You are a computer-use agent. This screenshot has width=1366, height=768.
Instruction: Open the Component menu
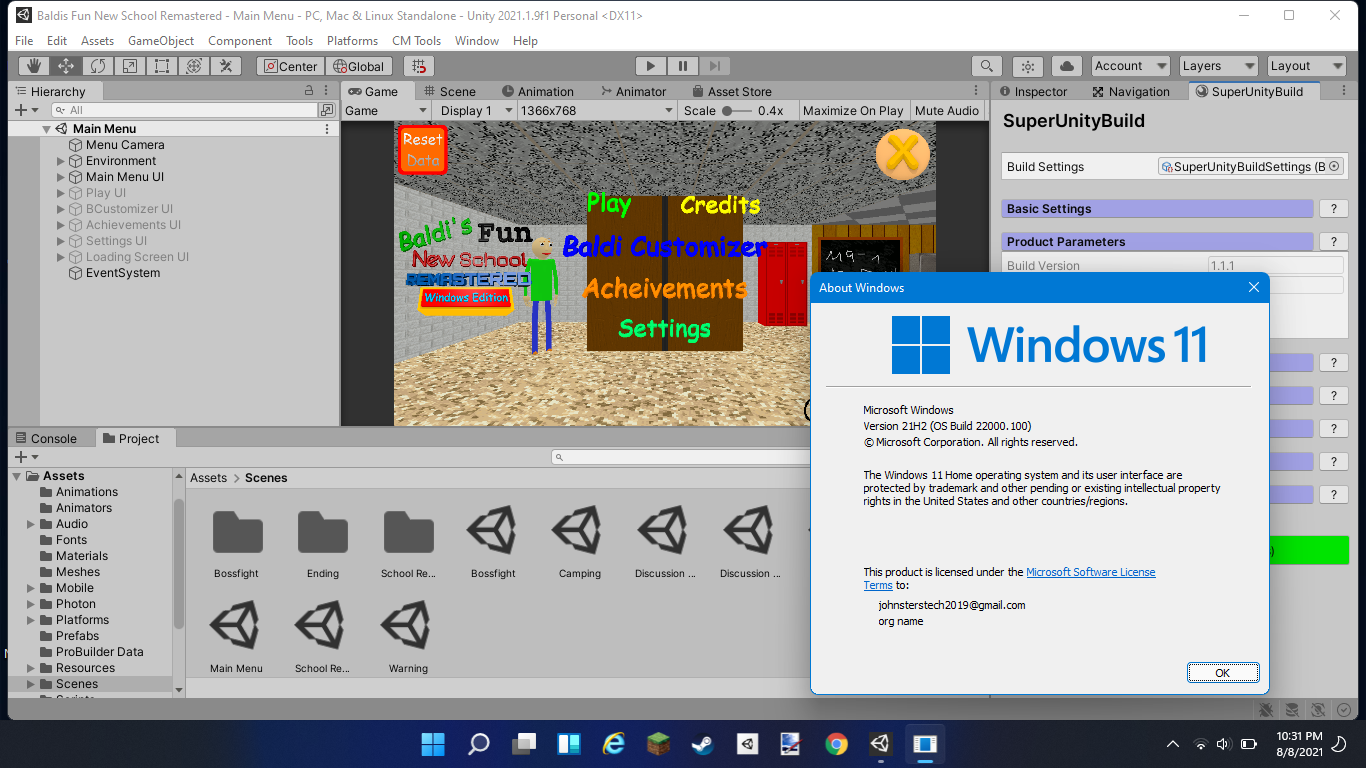click(240, 41)
